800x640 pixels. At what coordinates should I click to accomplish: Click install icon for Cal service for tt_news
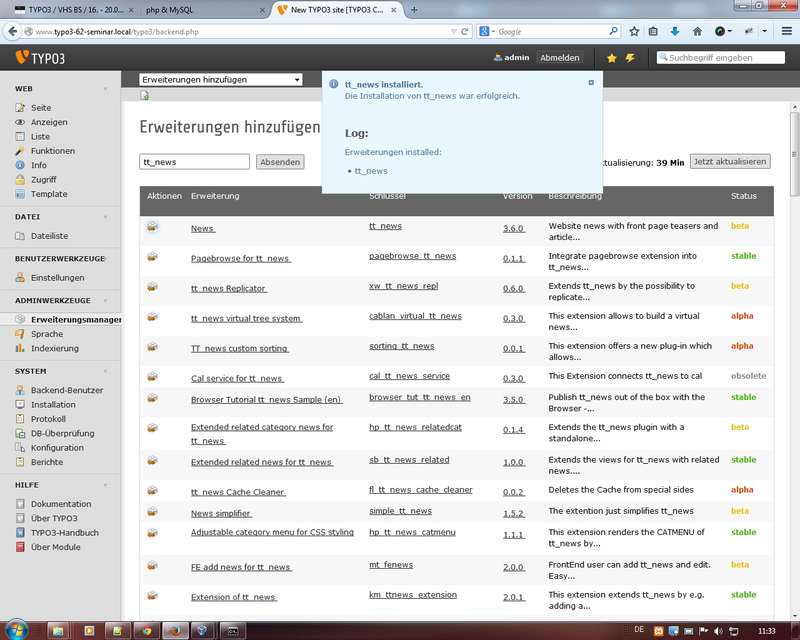point(152,377)
